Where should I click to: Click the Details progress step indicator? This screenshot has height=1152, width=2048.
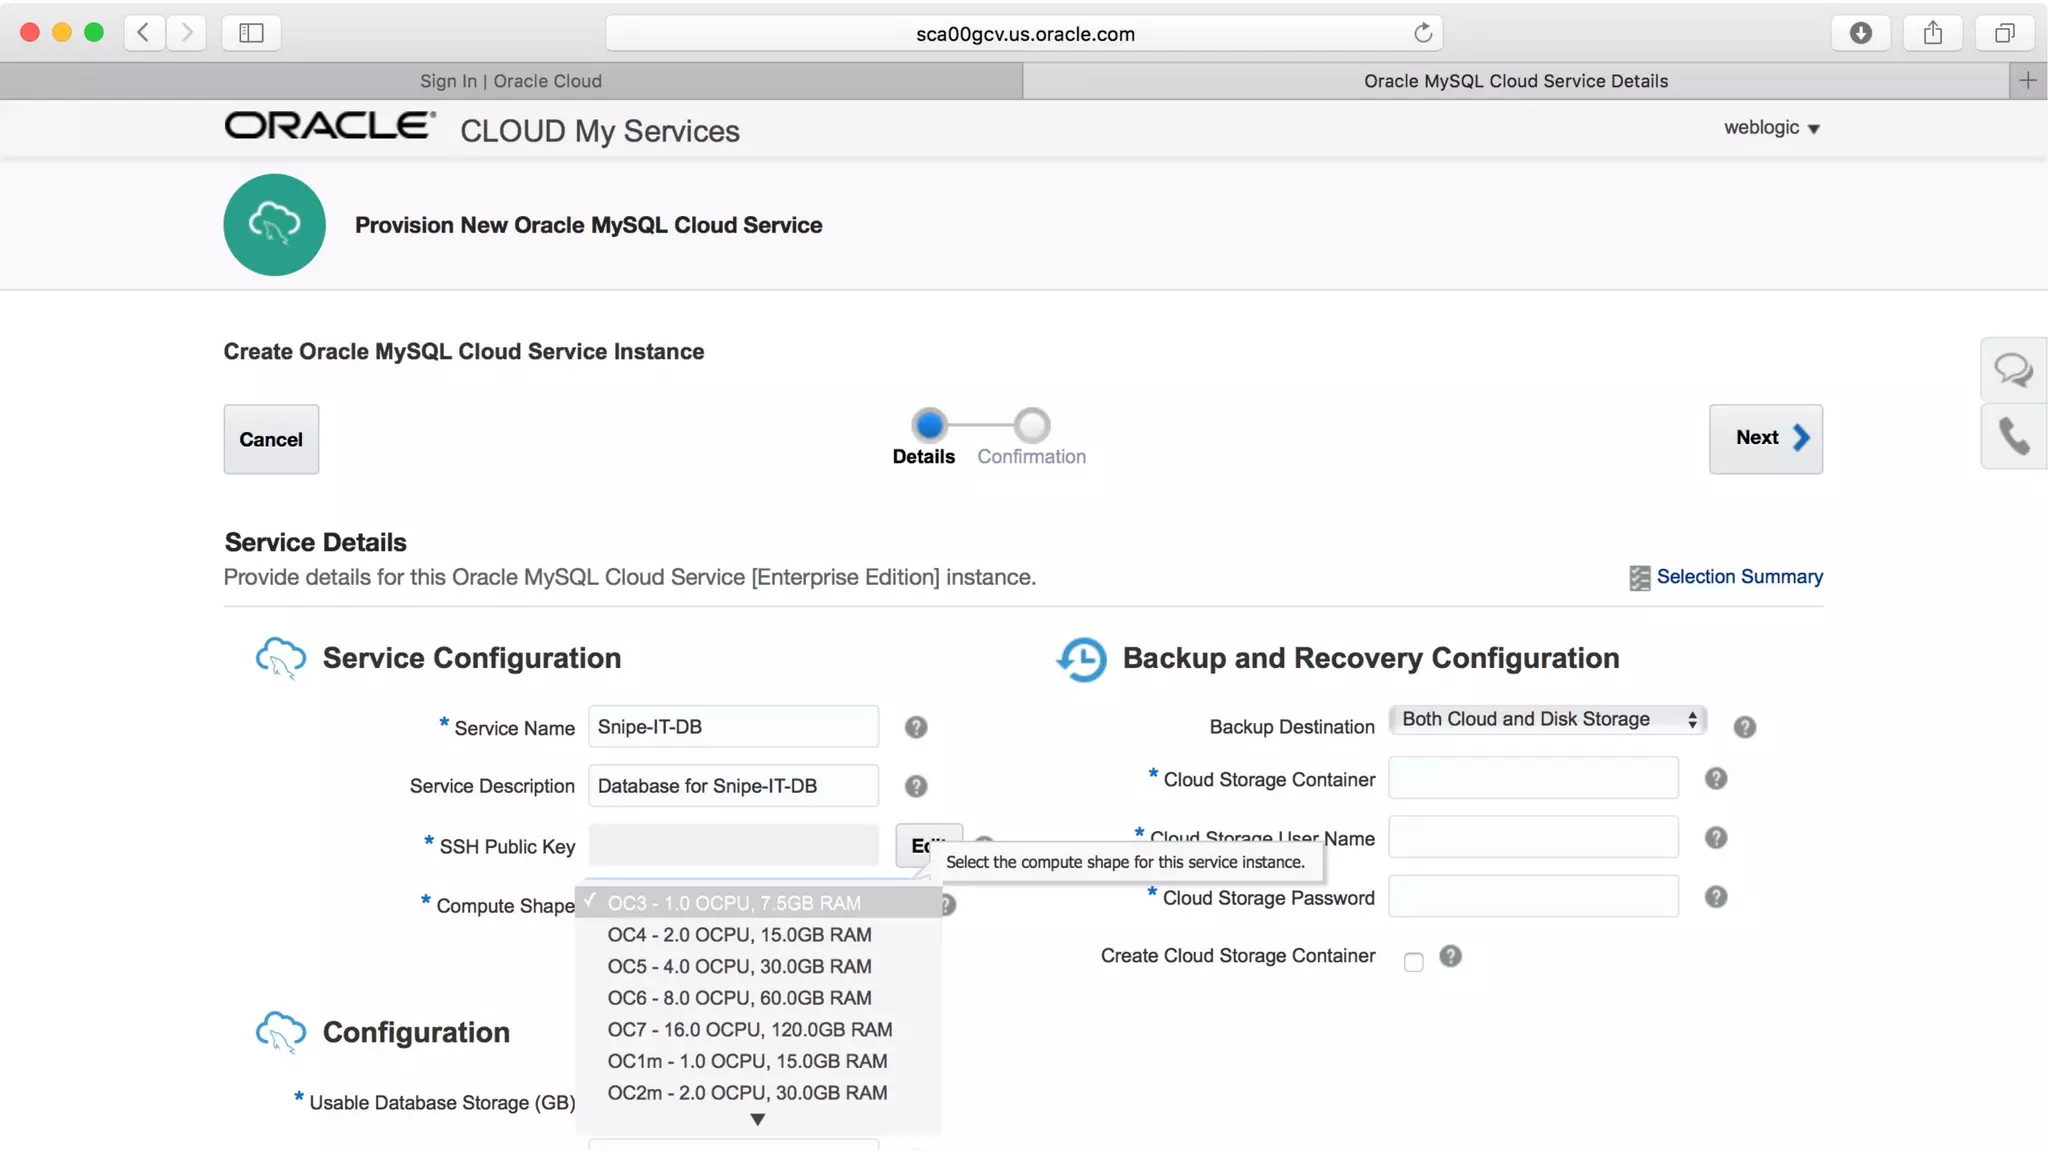929,425
